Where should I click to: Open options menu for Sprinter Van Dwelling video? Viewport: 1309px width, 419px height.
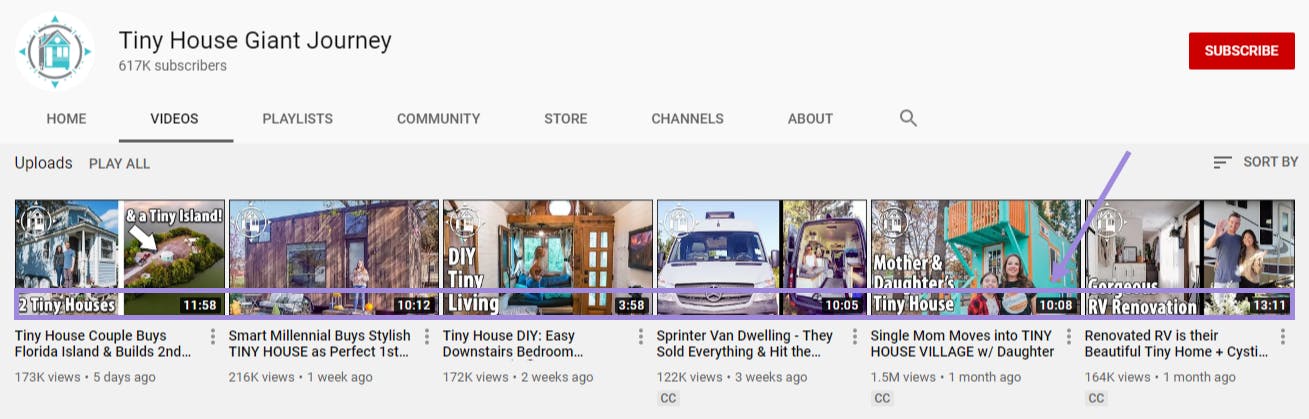coord(855,336)
